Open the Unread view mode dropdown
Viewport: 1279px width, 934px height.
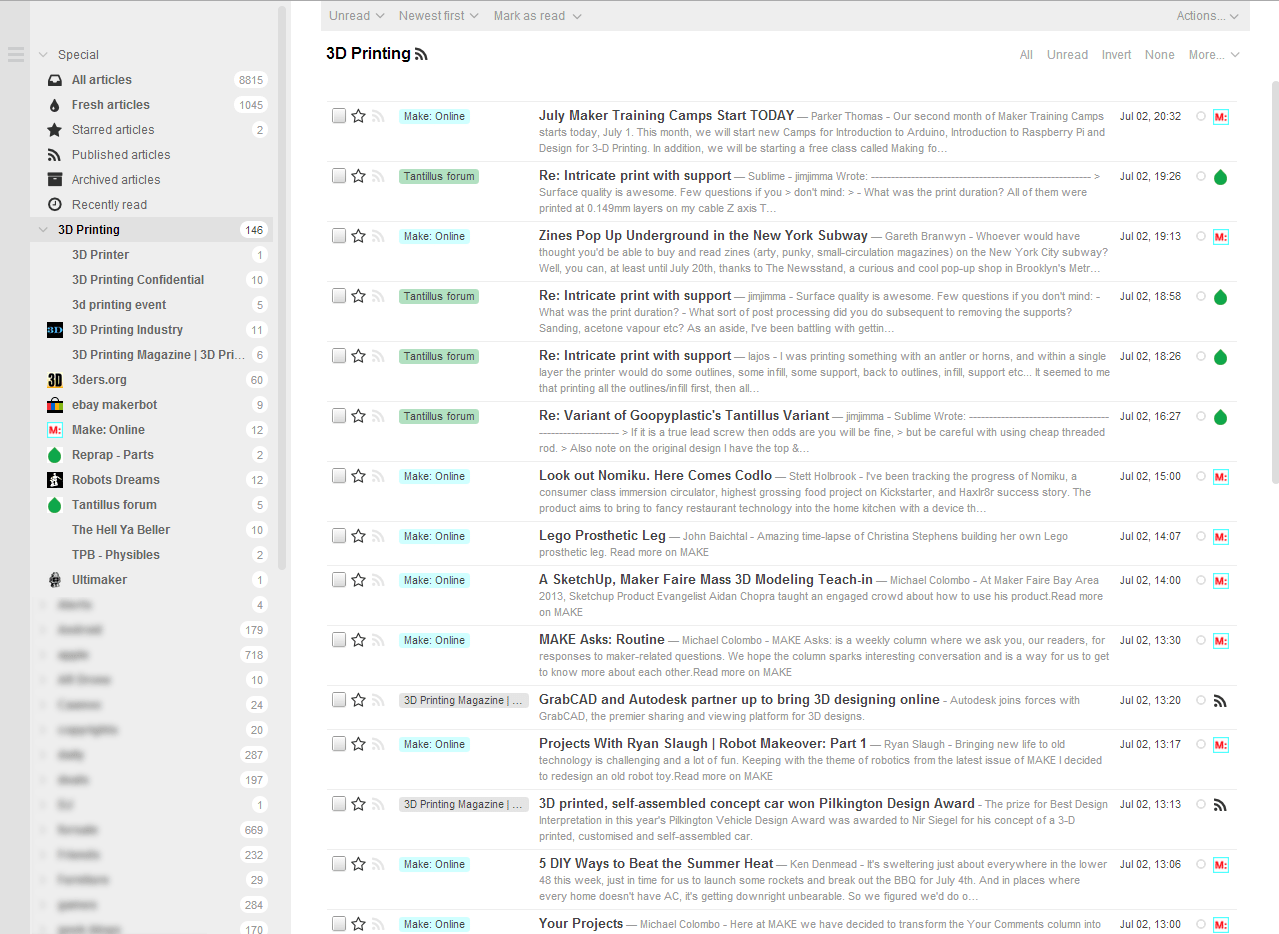tap(356, 16)
